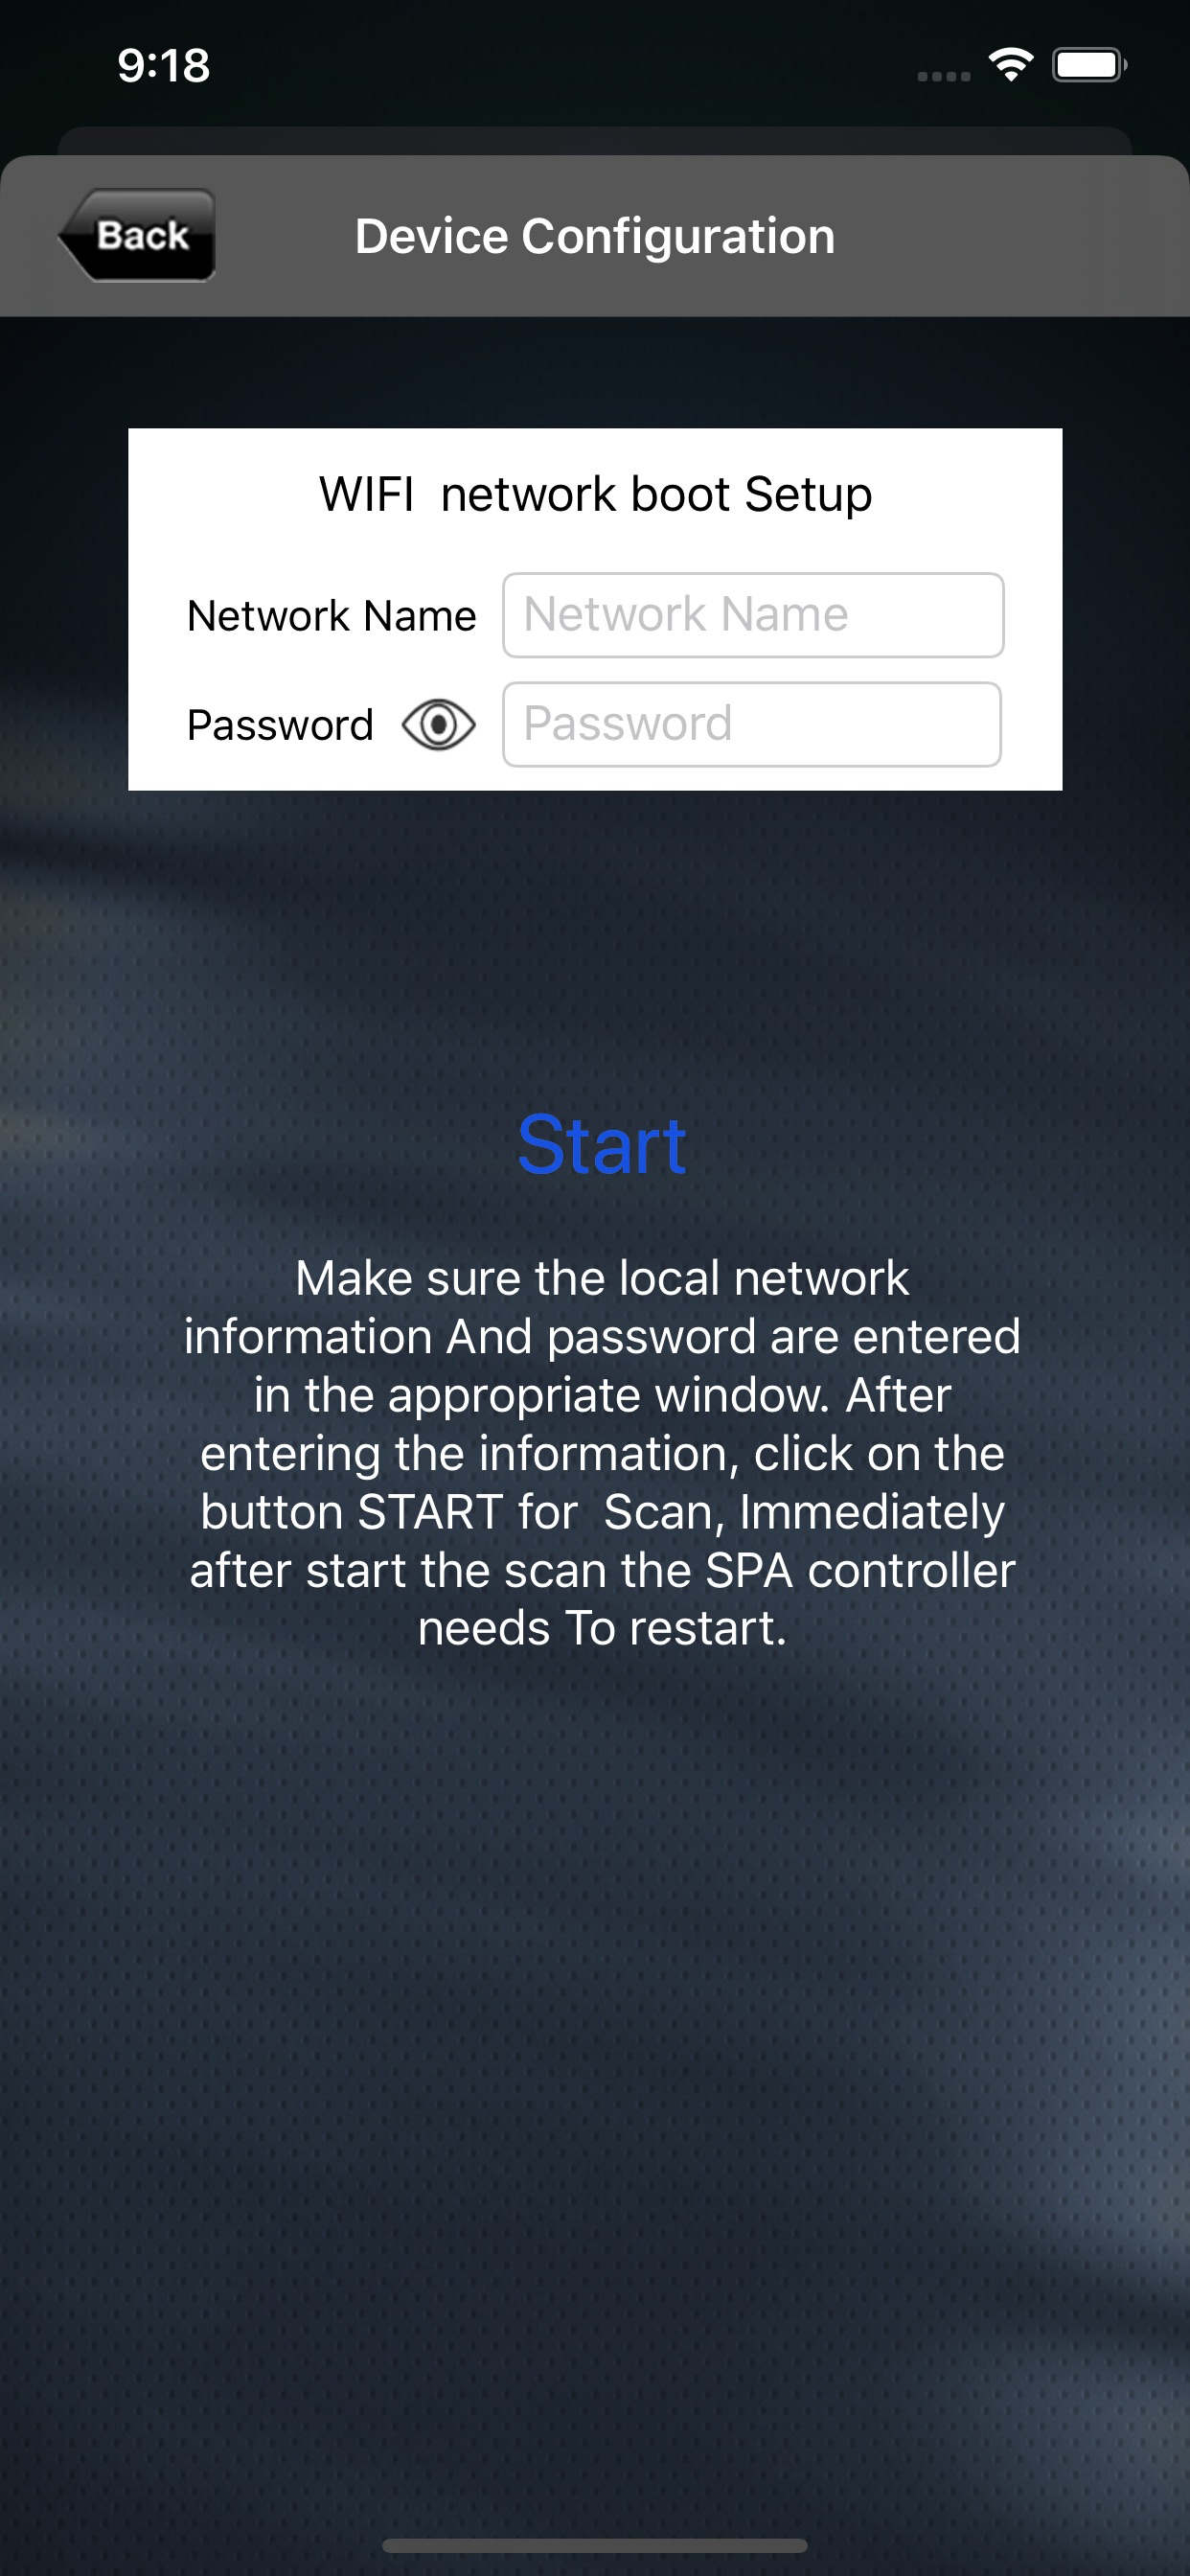Tap the background sheet edge above the header
This screenshot has width=1190, height=2576.
pyautogui.click(x=595, y=140)
